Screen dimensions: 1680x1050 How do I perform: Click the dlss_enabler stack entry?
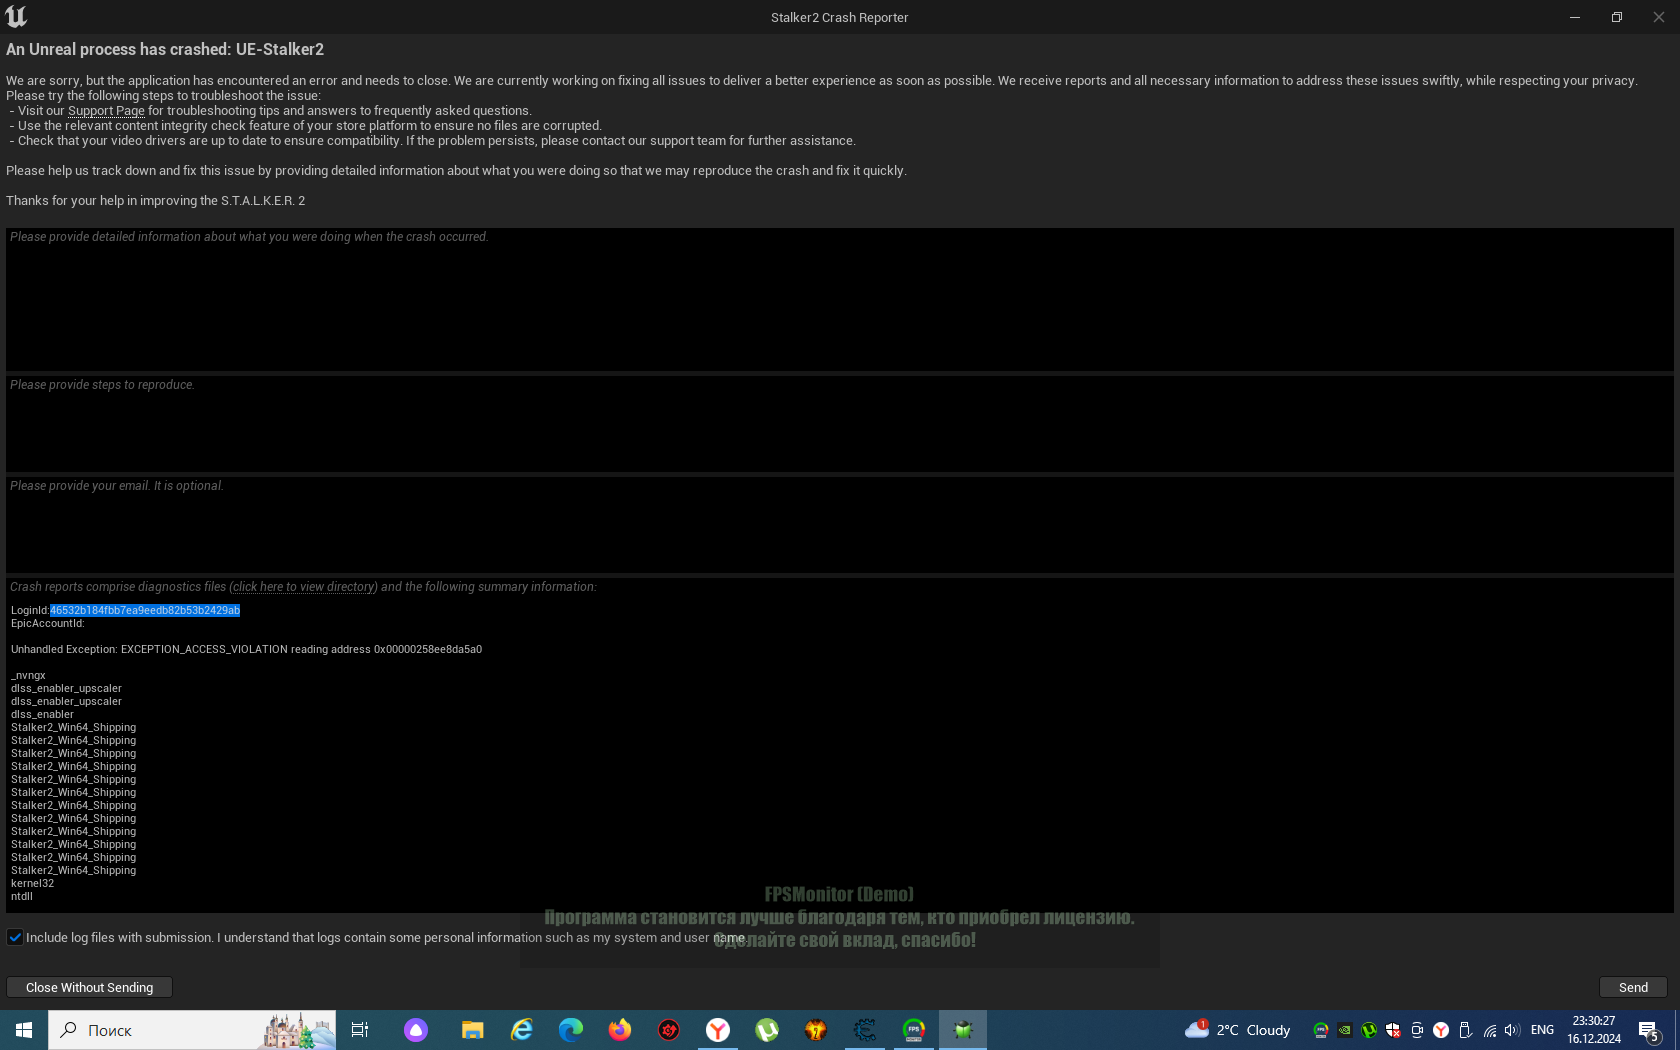pyautogui.click(x=42, y=714)
